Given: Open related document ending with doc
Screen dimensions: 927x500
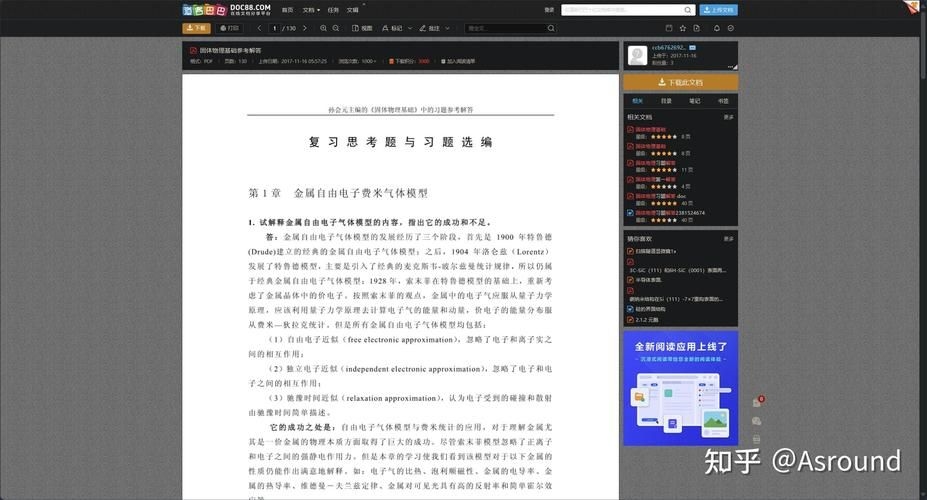Looking at the screenshot, I should (660, 196).
